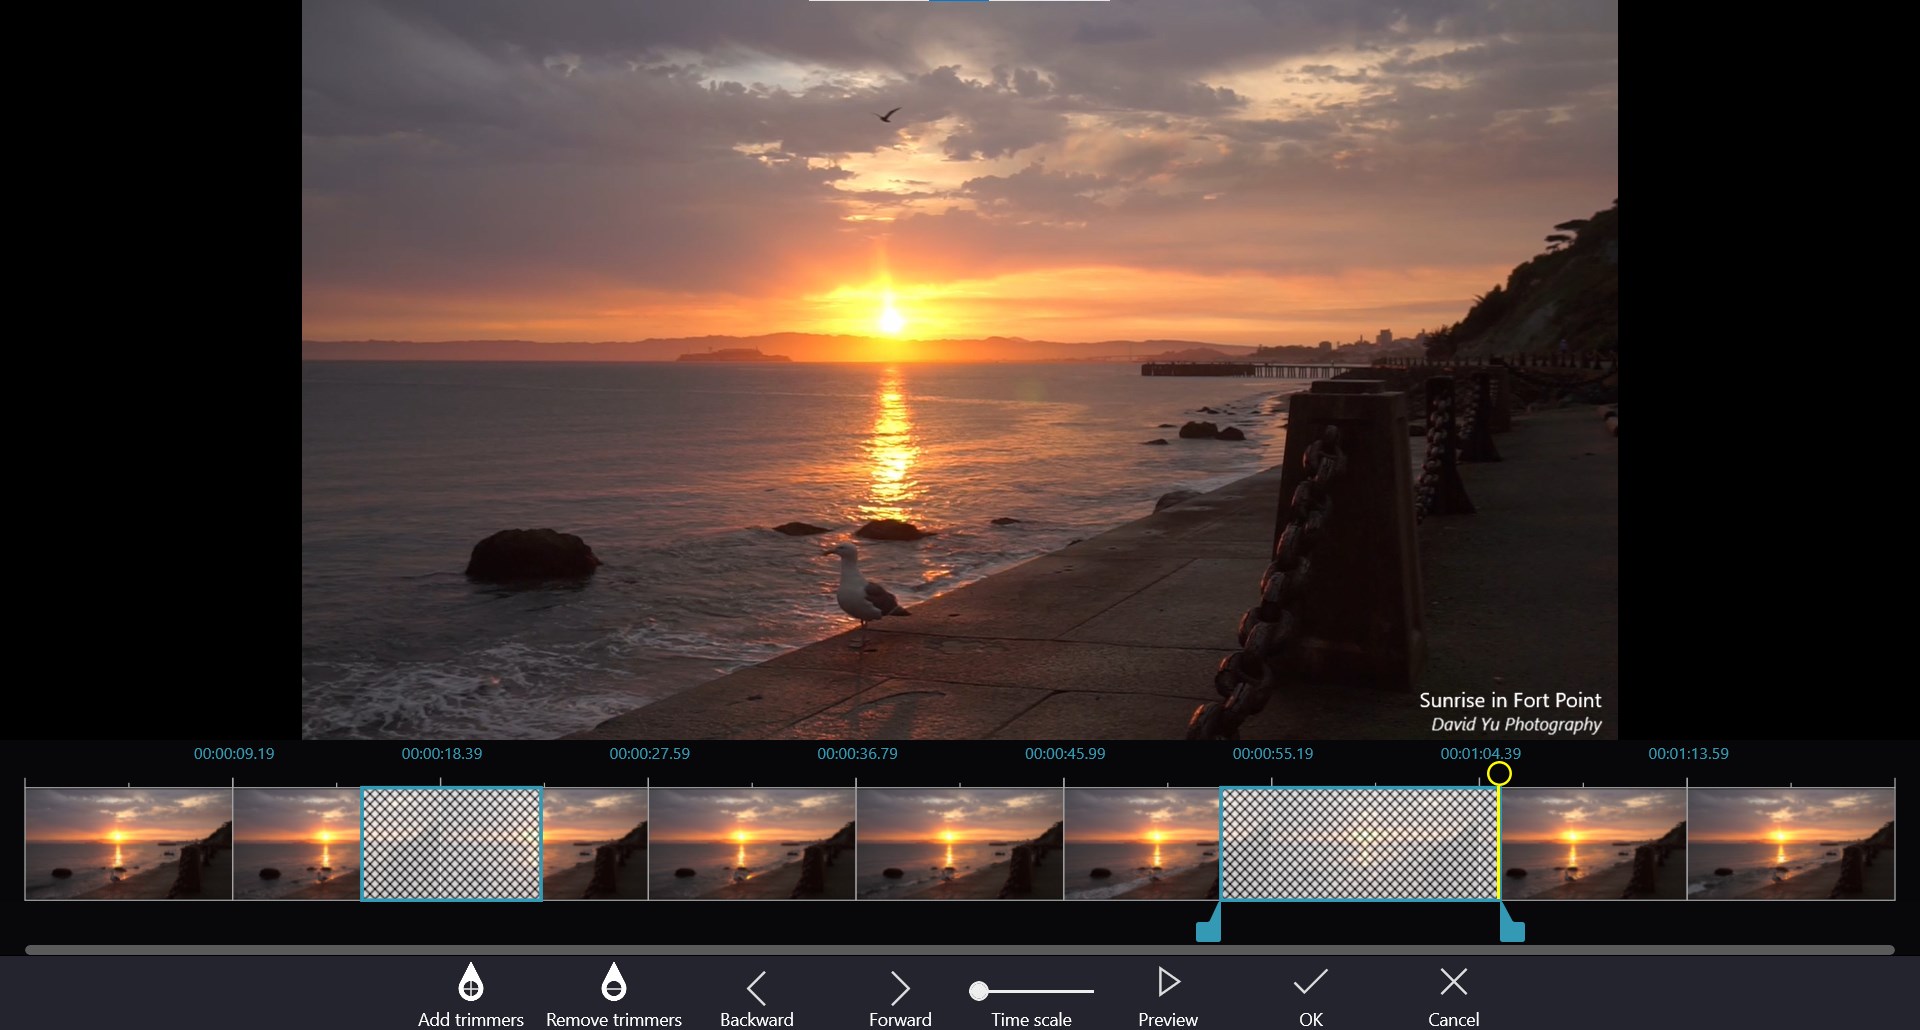This screenshot has width=1920, height=1030.
Task: Click the Time scale slider handle
Action: (x=981, y=992)
